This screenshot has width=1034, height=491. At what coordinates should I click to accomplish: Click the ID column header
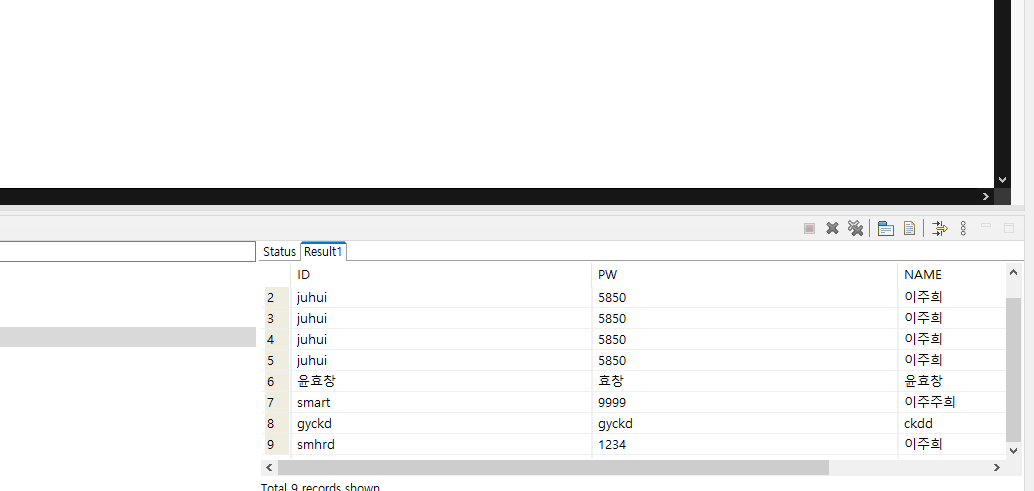441,275
